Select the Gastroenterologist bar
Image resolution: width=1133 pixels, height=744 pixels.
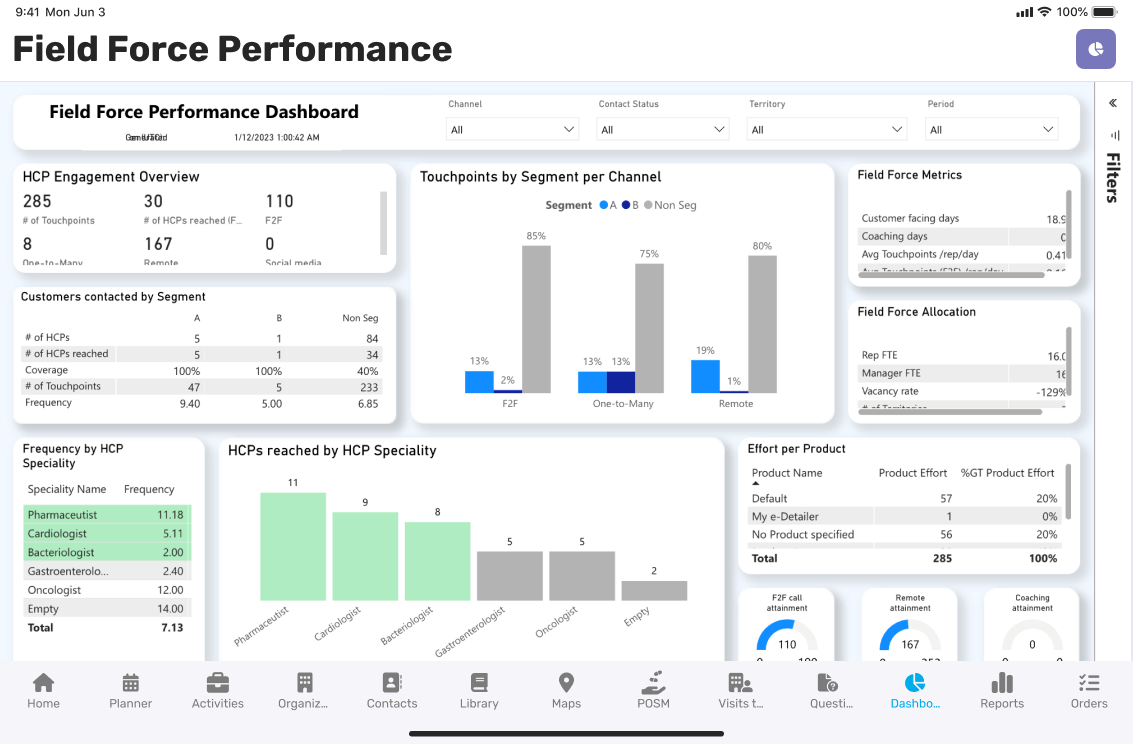pos(509,576)
